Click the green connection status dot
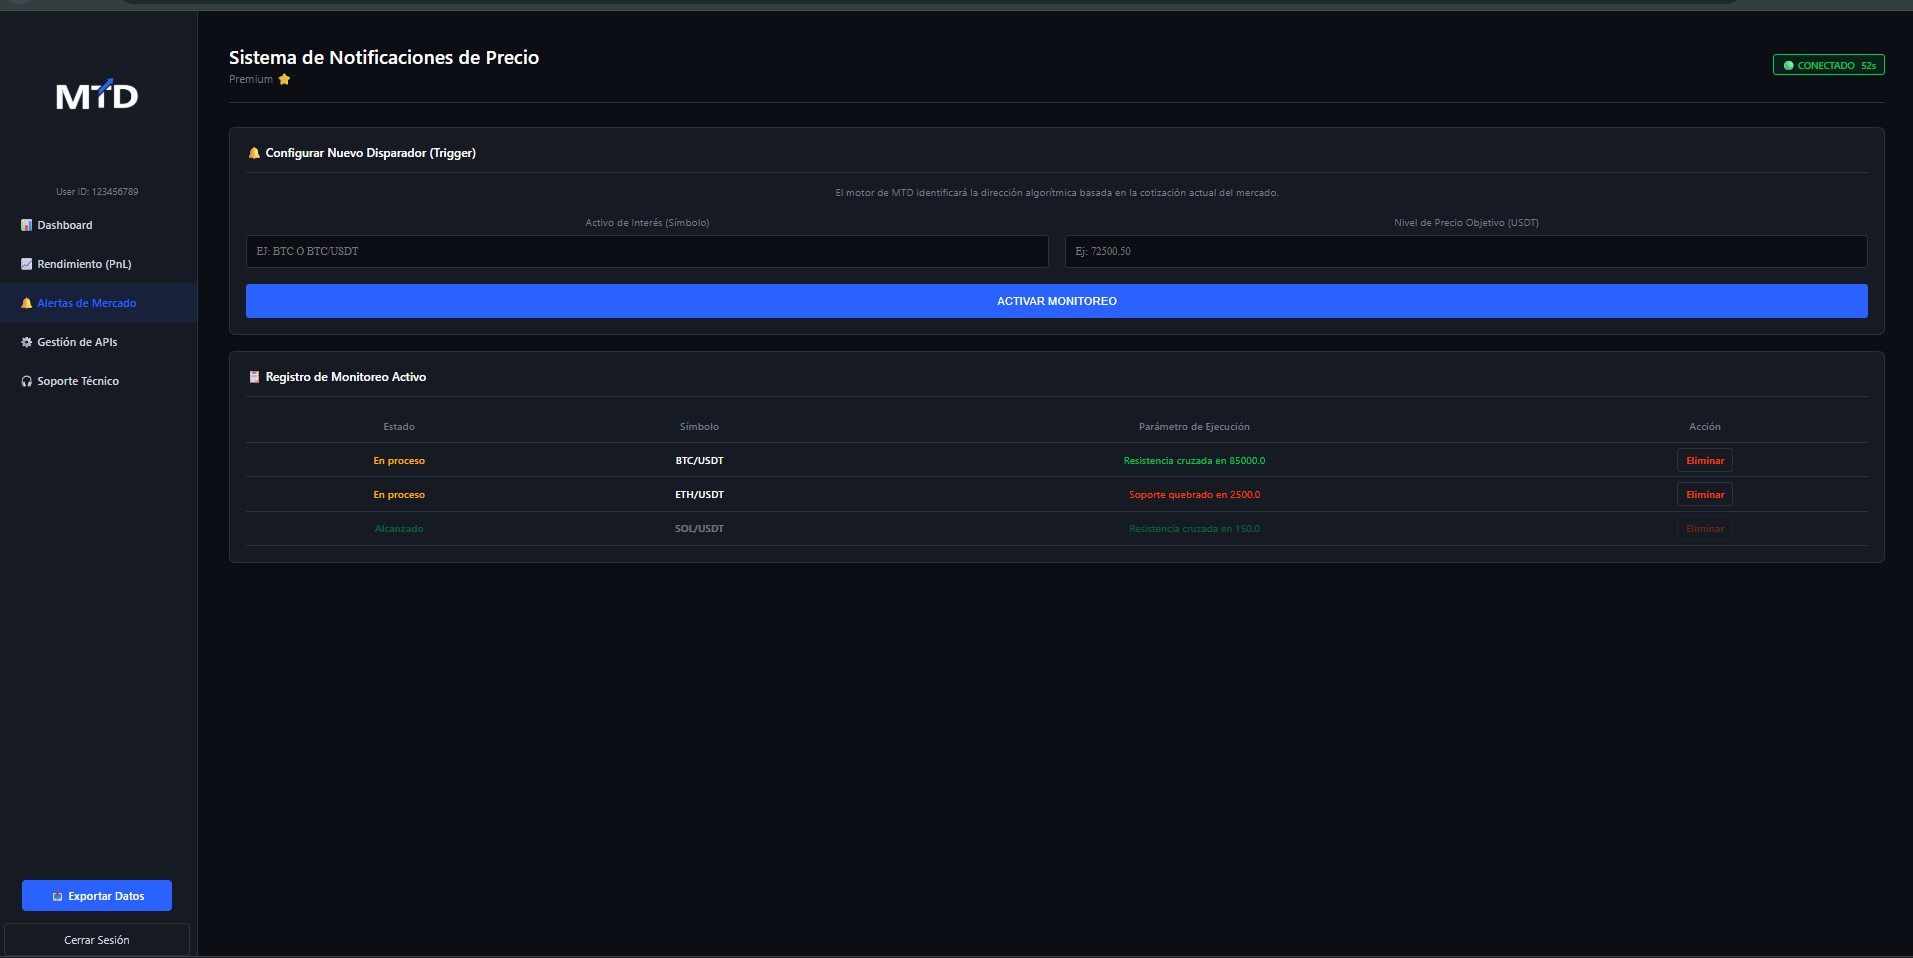The height and width of the screenshot is (958, 1913). [1788, 66]
